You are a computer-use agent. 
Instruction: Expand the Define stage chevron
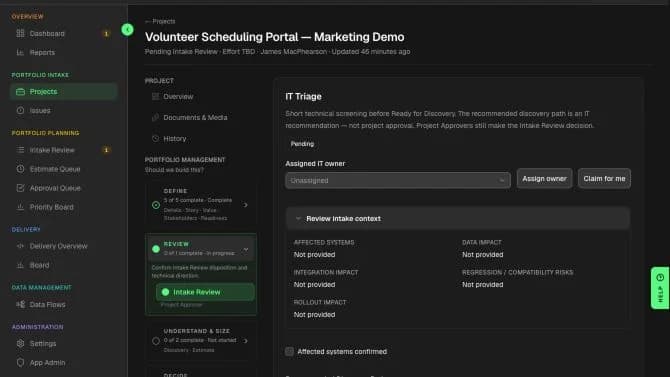click(x=246, y=205)
